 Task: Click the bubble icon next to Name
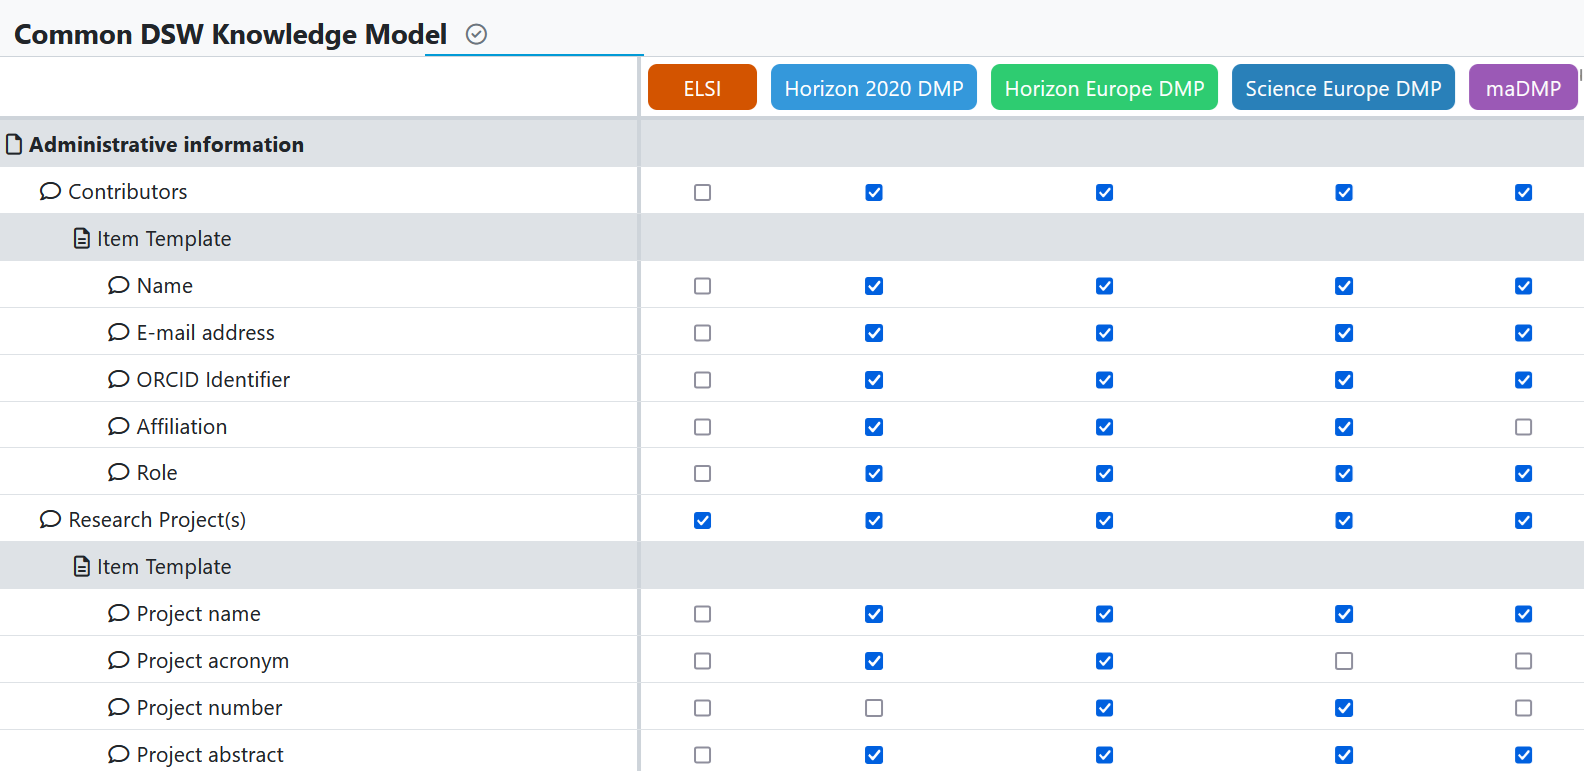119,285
